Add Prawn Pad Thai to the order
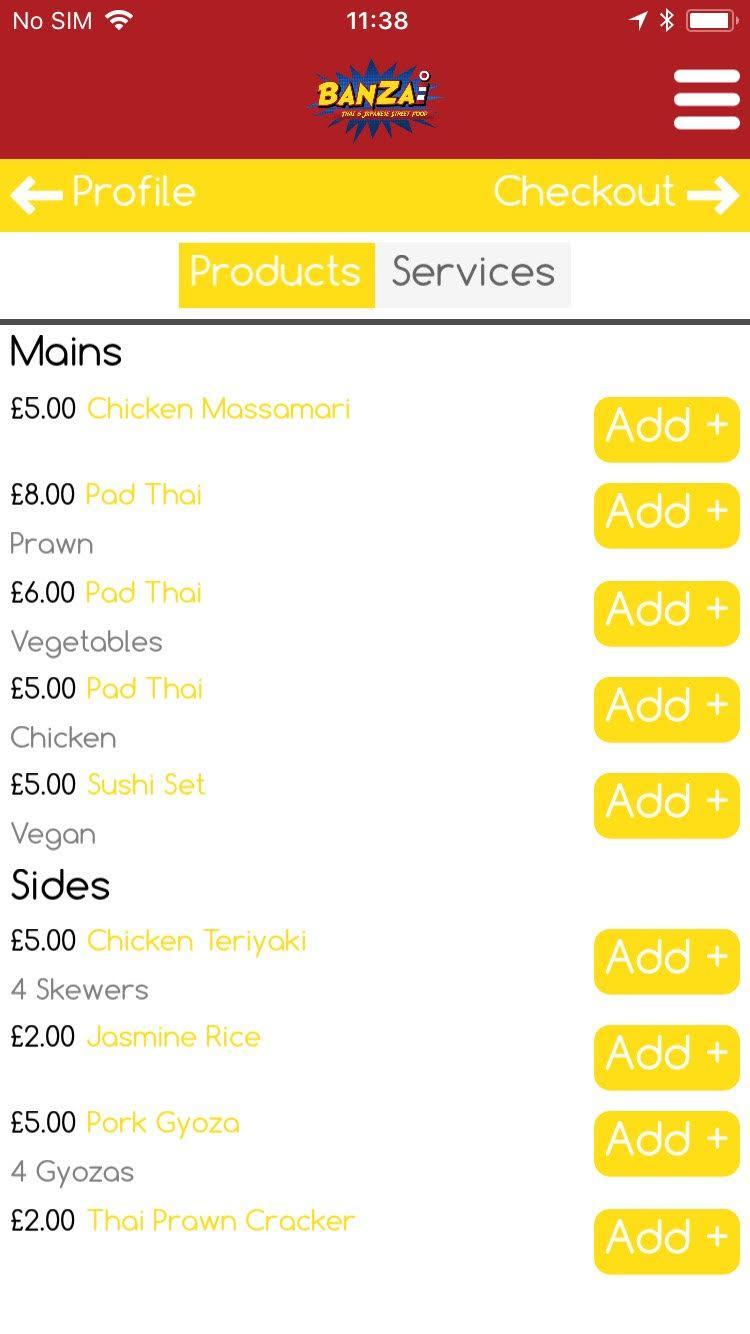750x1334 pixels. (x=666, y=515)
